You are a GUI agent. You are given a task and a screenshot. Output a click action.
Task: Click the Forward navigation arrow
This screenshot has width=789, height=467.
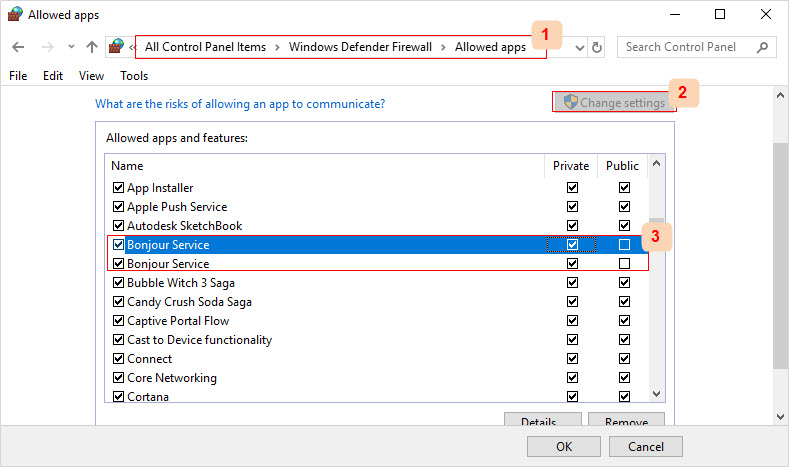tap(48, 47)
